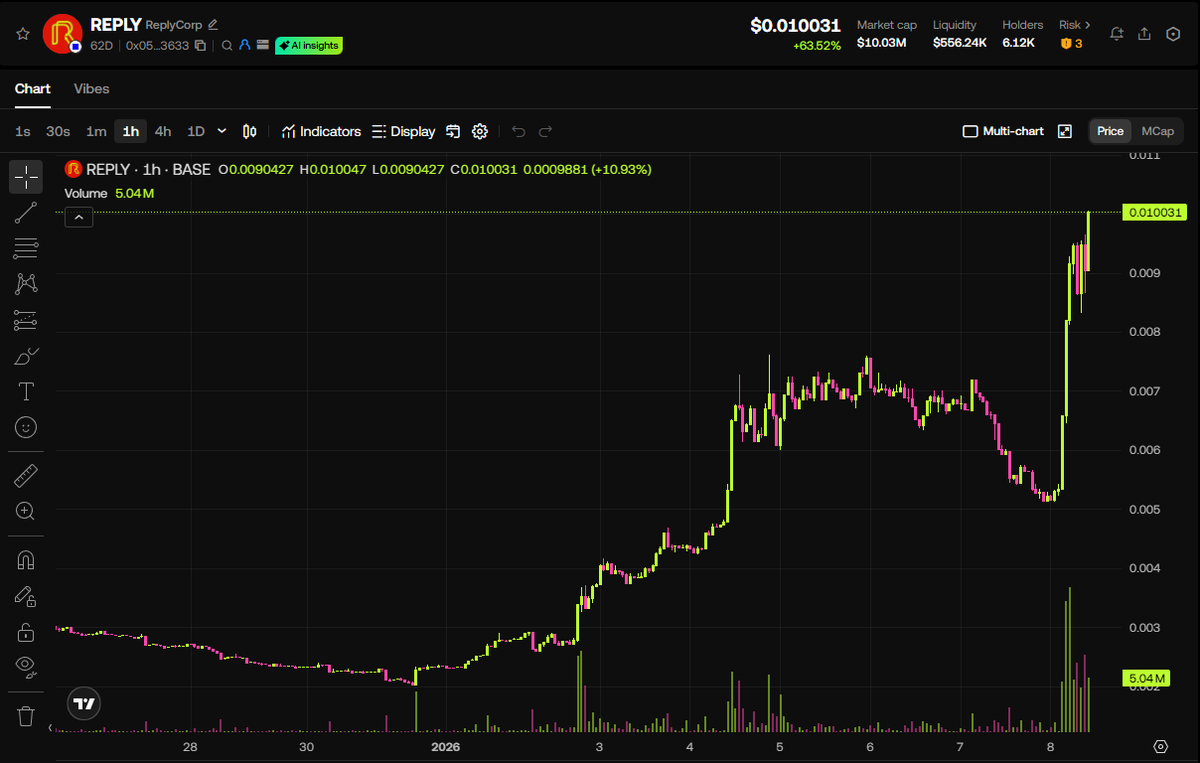
Task: Open the hexagon settings icon in the header
Action: point(1173,34)
